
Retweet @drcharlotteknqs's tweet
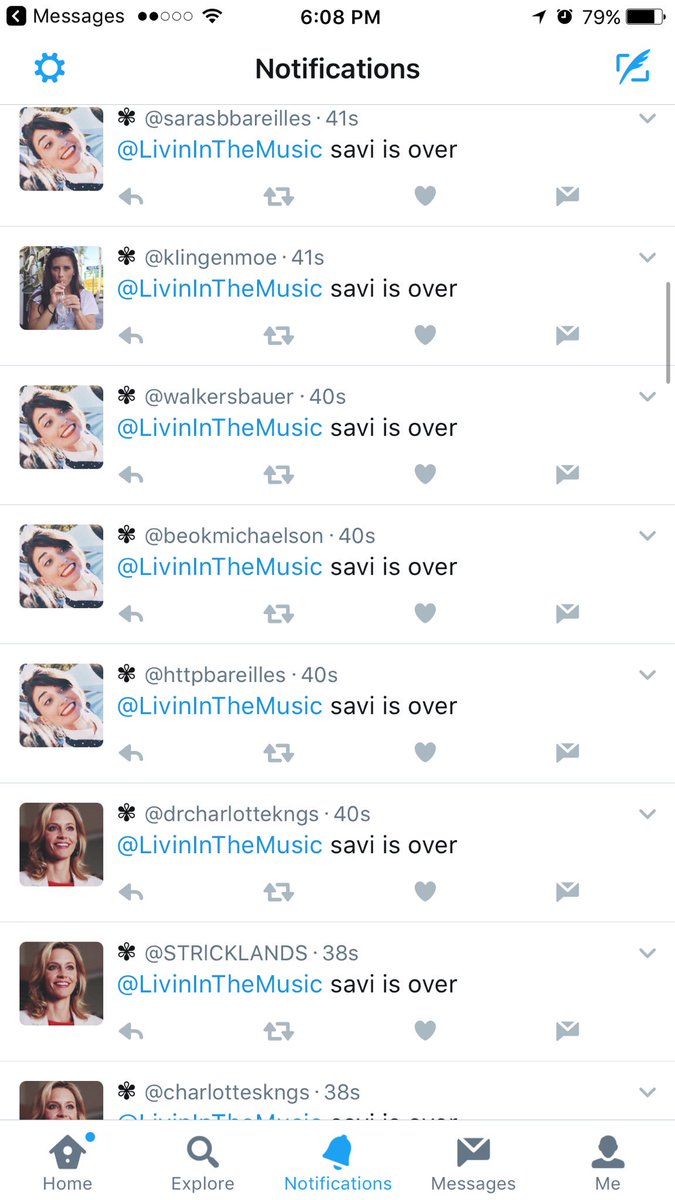(x=279, y=891)
